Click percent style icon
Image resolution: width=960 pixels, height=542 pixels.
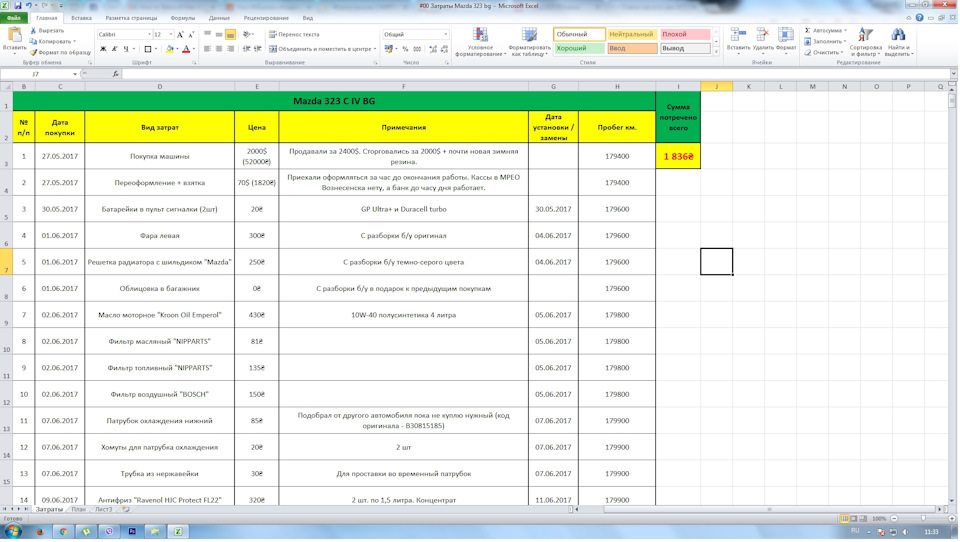405,49
